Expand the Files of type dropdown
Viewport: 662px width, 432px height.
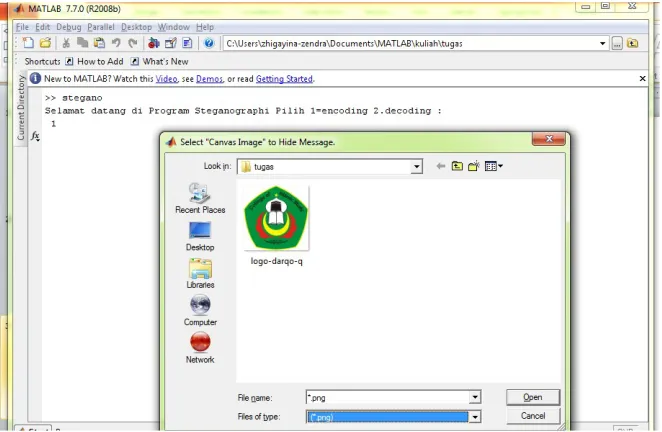(475, 417)
